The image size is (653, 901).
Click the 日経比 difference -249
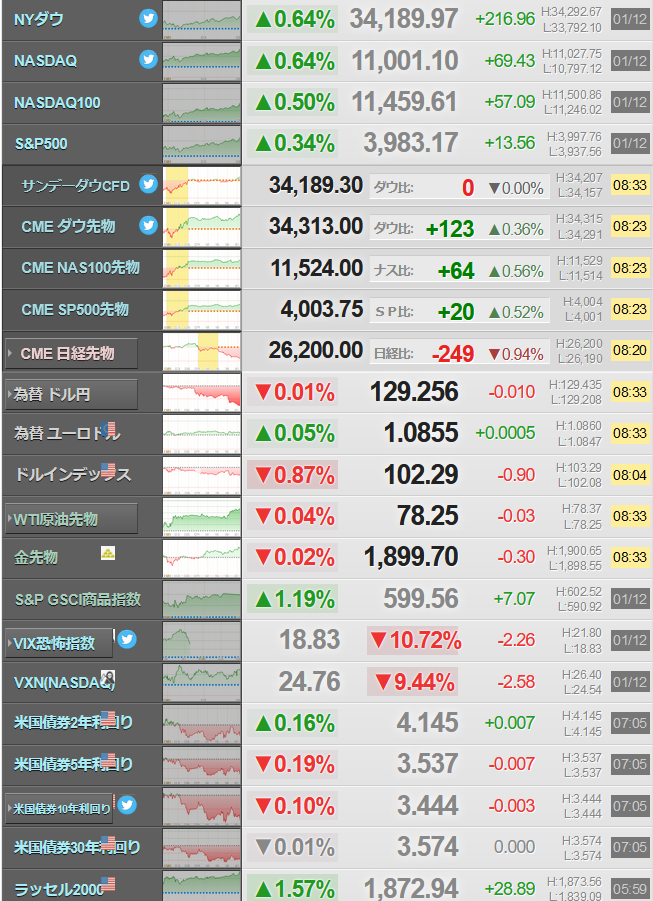[x=453, y=354]
